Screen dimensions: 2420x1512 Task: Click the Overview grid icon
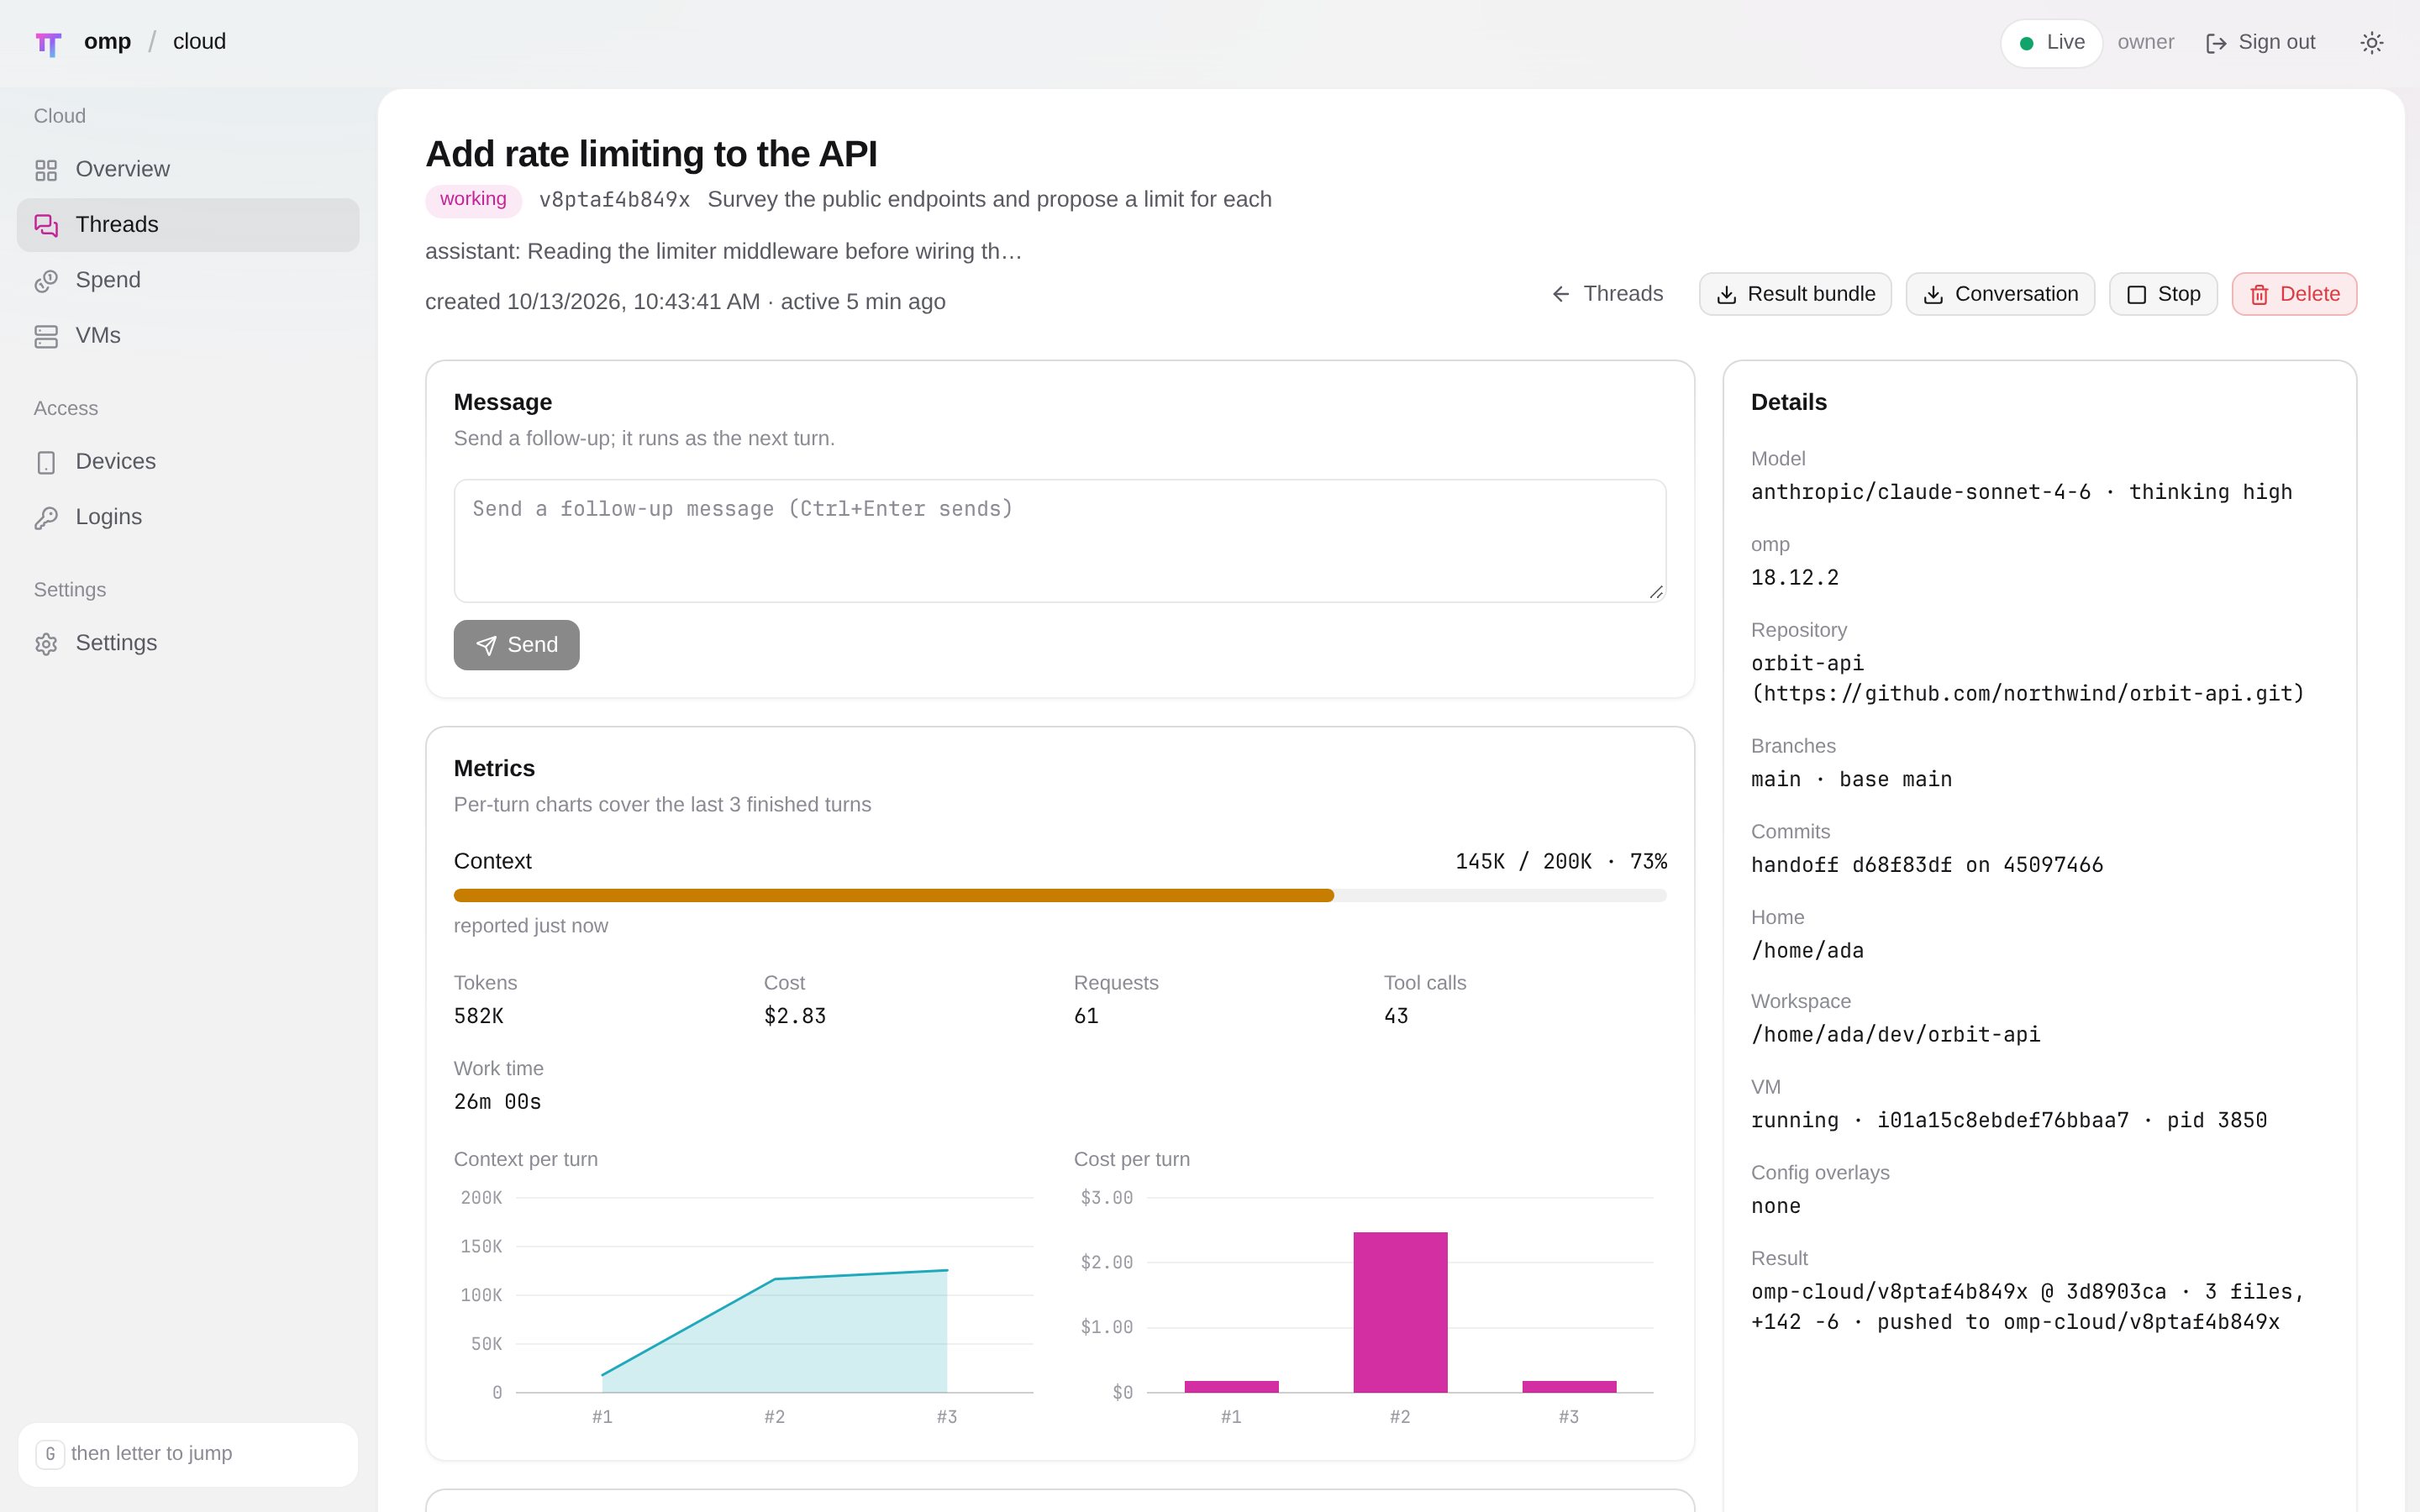[46, 170]
